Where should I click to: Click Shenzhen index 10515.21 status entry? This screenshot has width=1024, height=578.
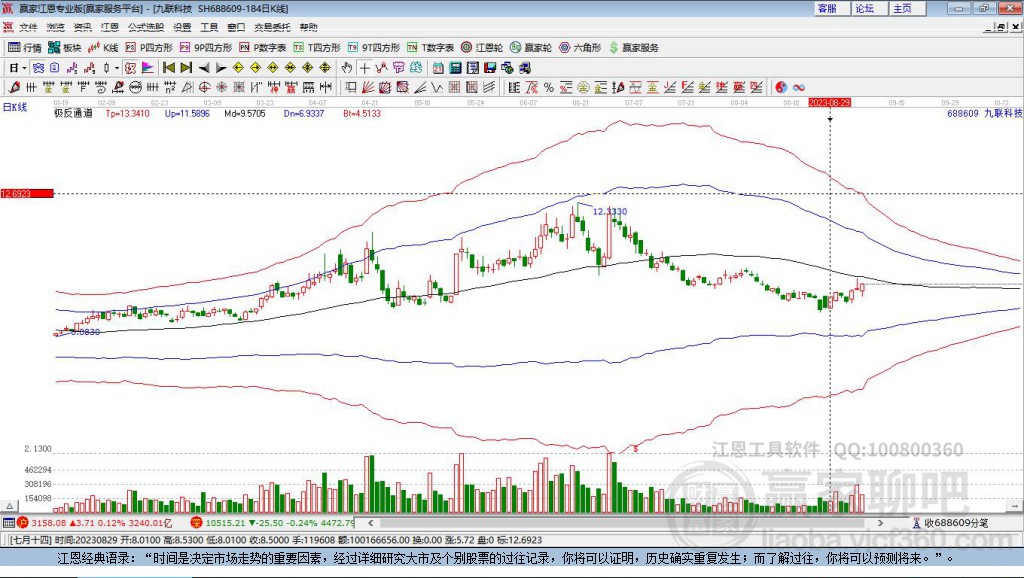click(272, 522)
